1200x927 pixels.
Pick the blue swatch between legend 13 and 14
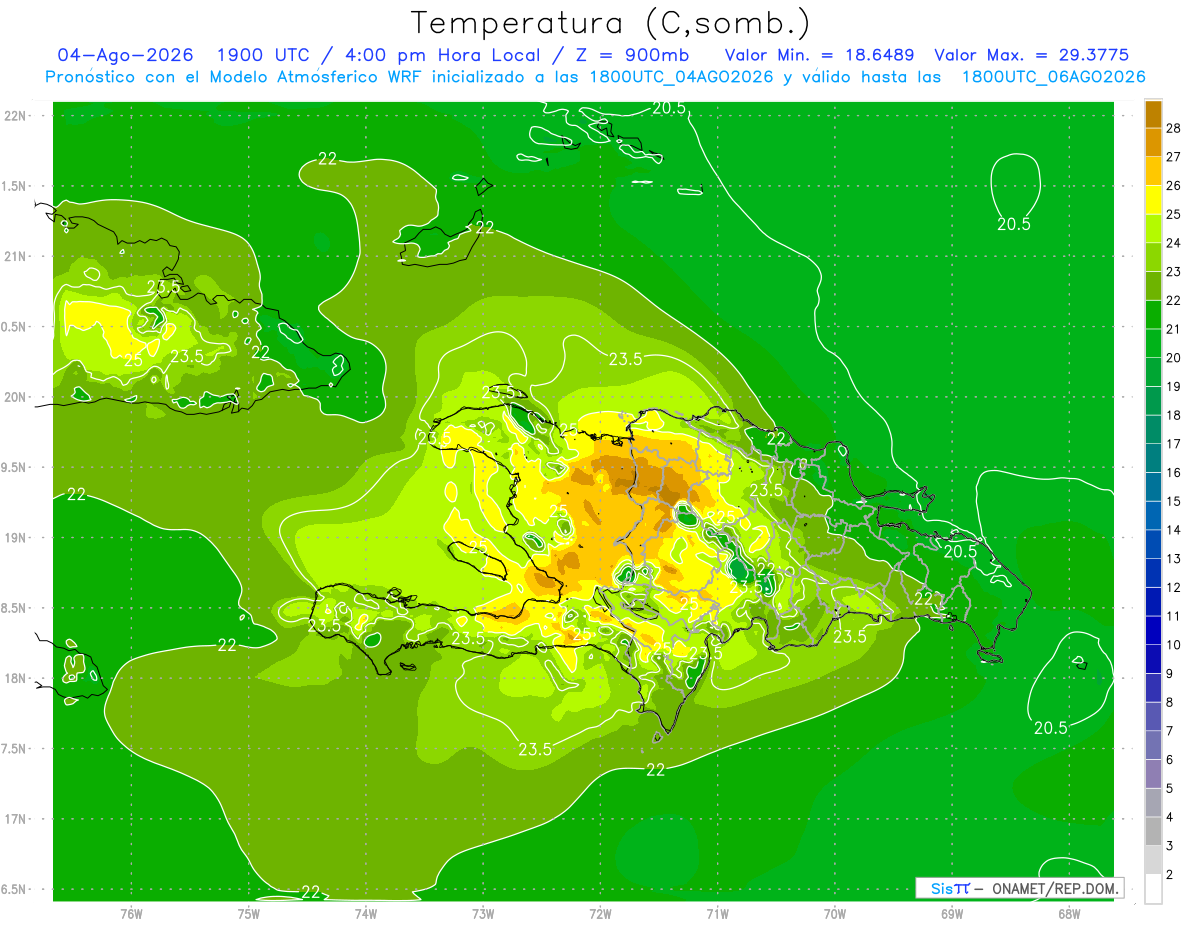coord(1153,544)
